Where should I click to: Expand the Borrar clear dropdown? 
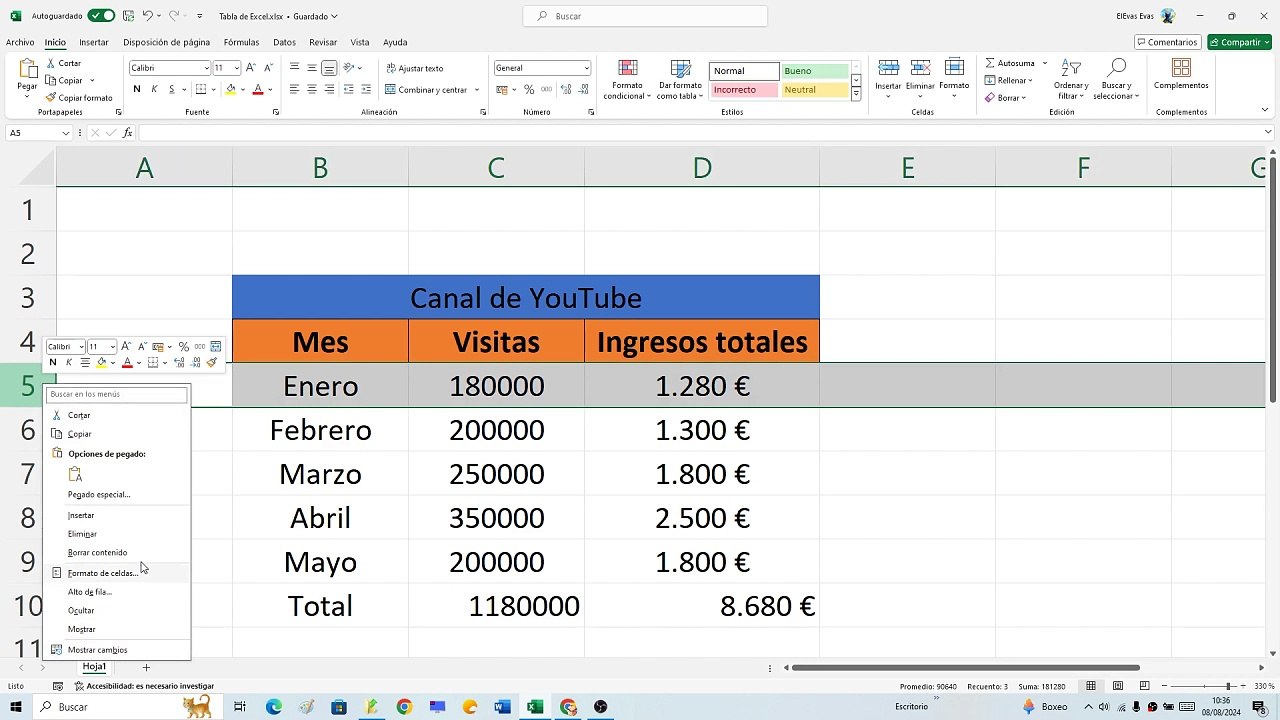pyautogui.click(x=1025, y=98)
